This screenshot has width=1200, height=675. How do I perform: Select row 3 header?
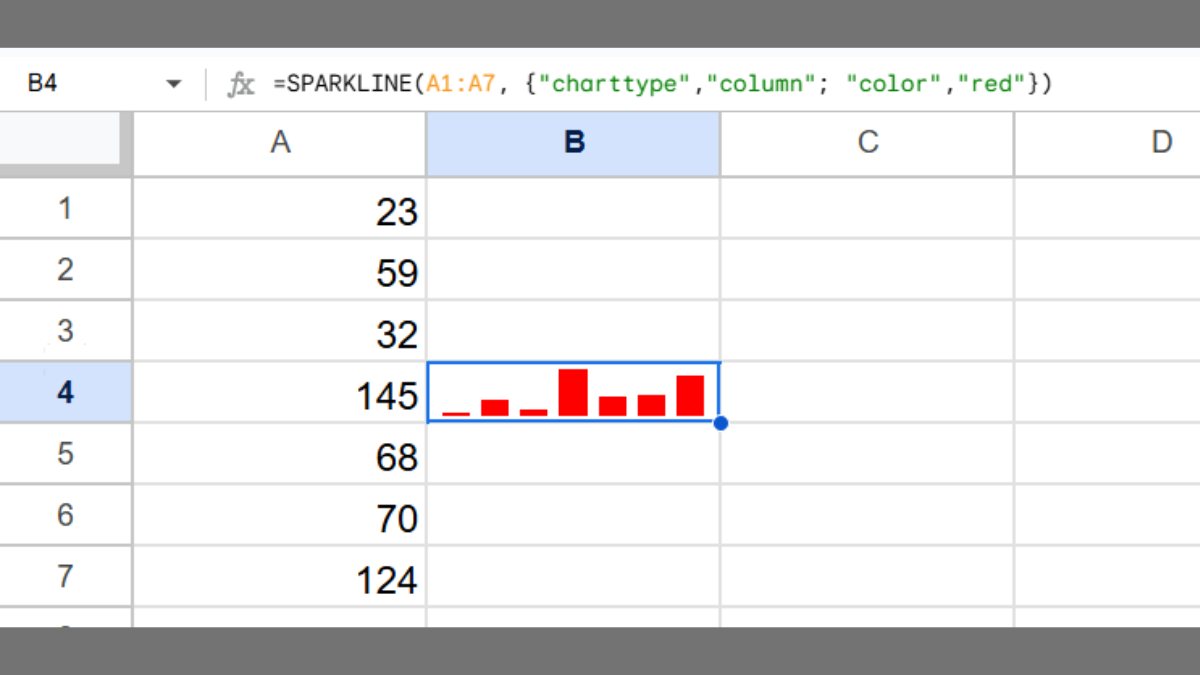point(65,331)
